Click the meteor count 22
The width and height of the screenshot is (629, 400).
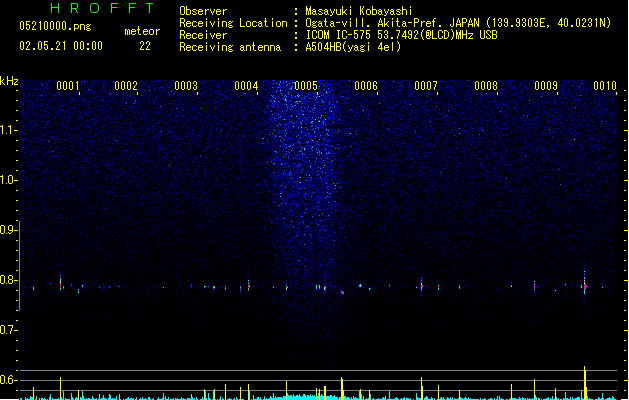tap(145, 46)
